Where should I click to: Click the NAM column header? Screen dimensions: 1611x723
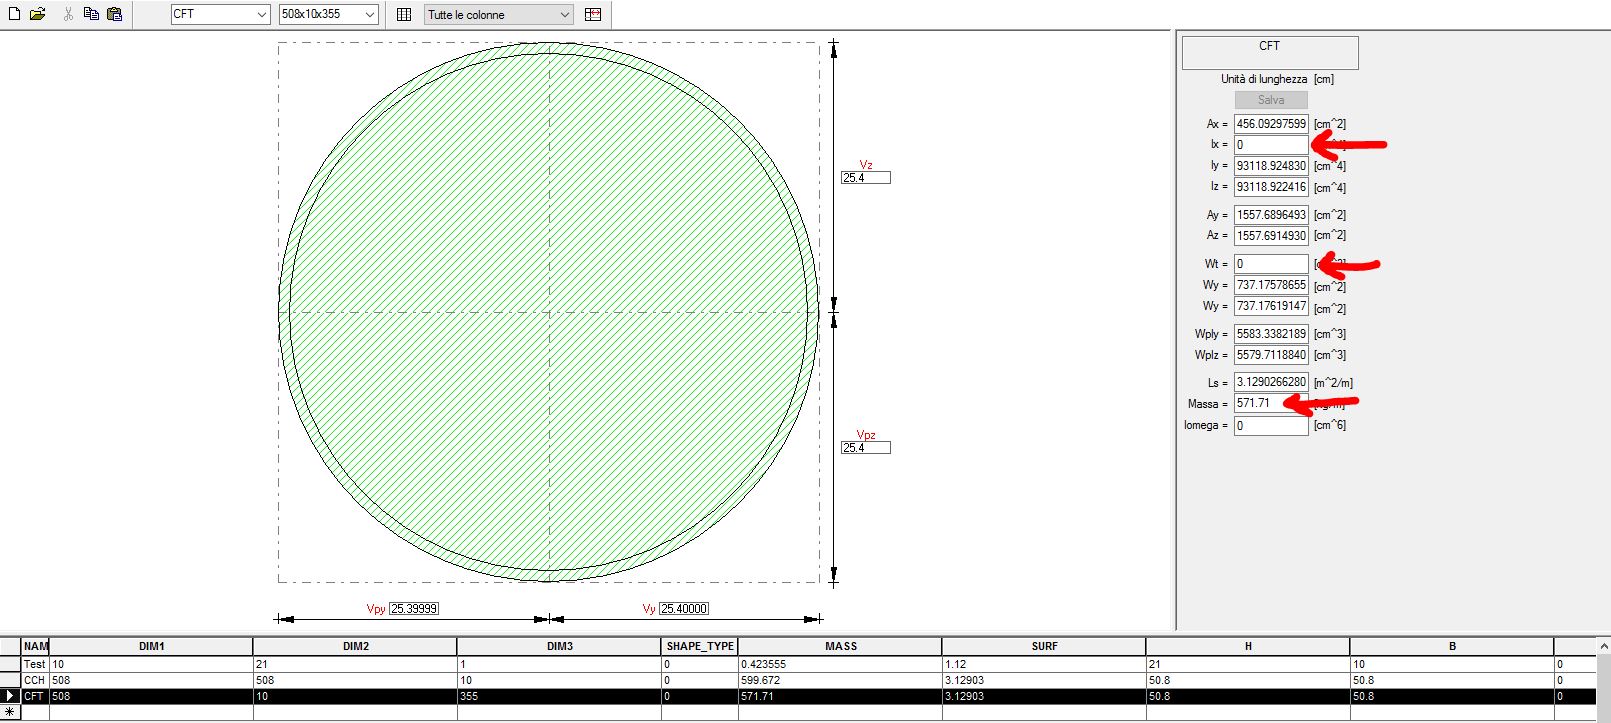pos(35,646)
